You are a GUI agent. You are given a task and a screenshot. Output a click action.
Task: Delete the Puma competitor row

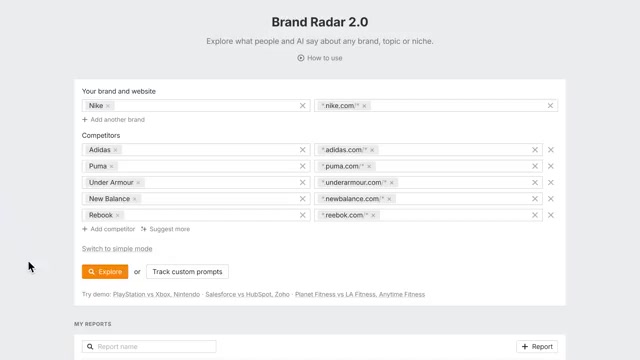551,166
